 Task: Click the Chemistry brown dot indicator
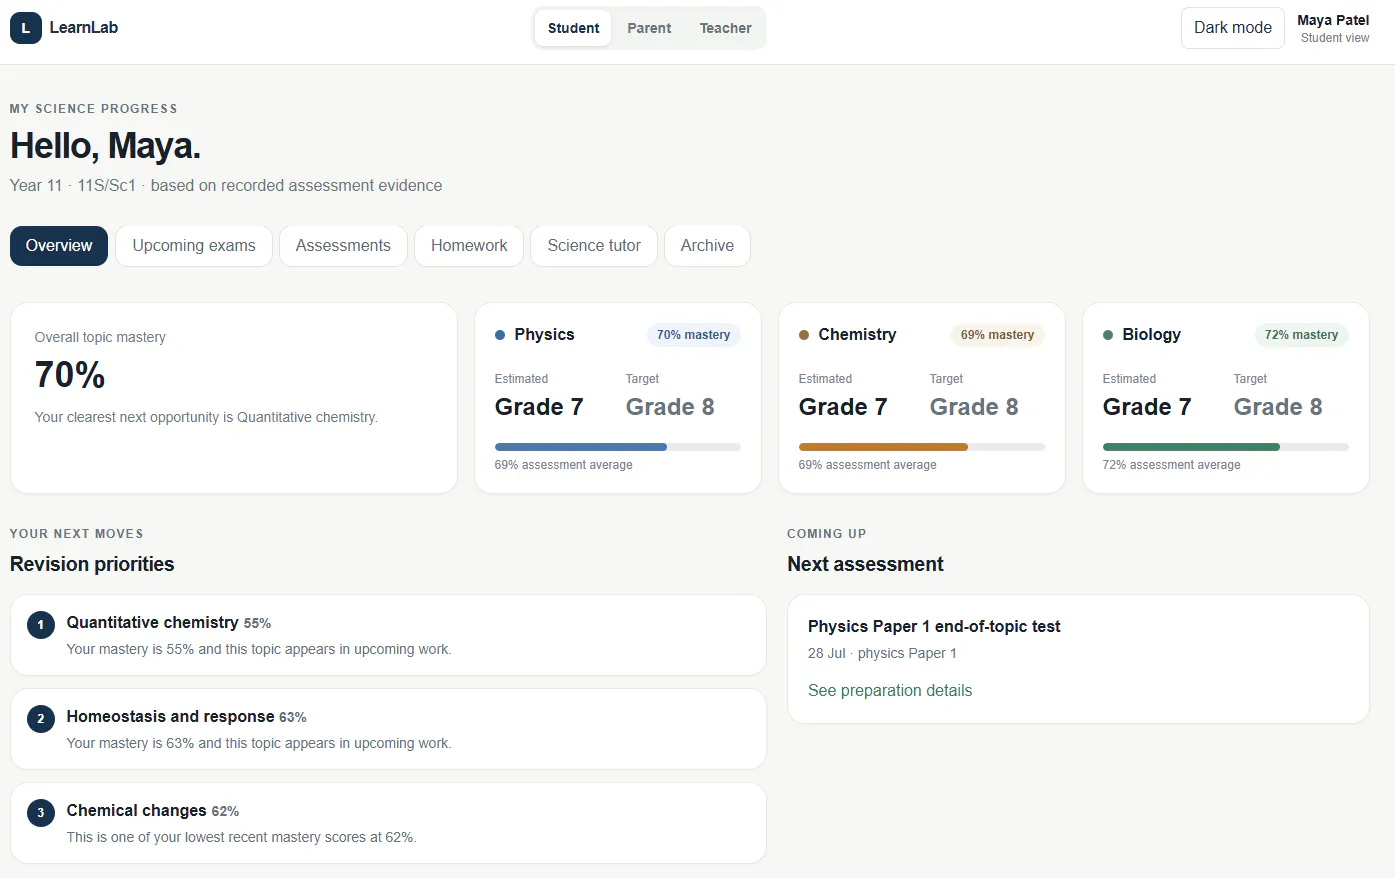click(x=804, y=335)
